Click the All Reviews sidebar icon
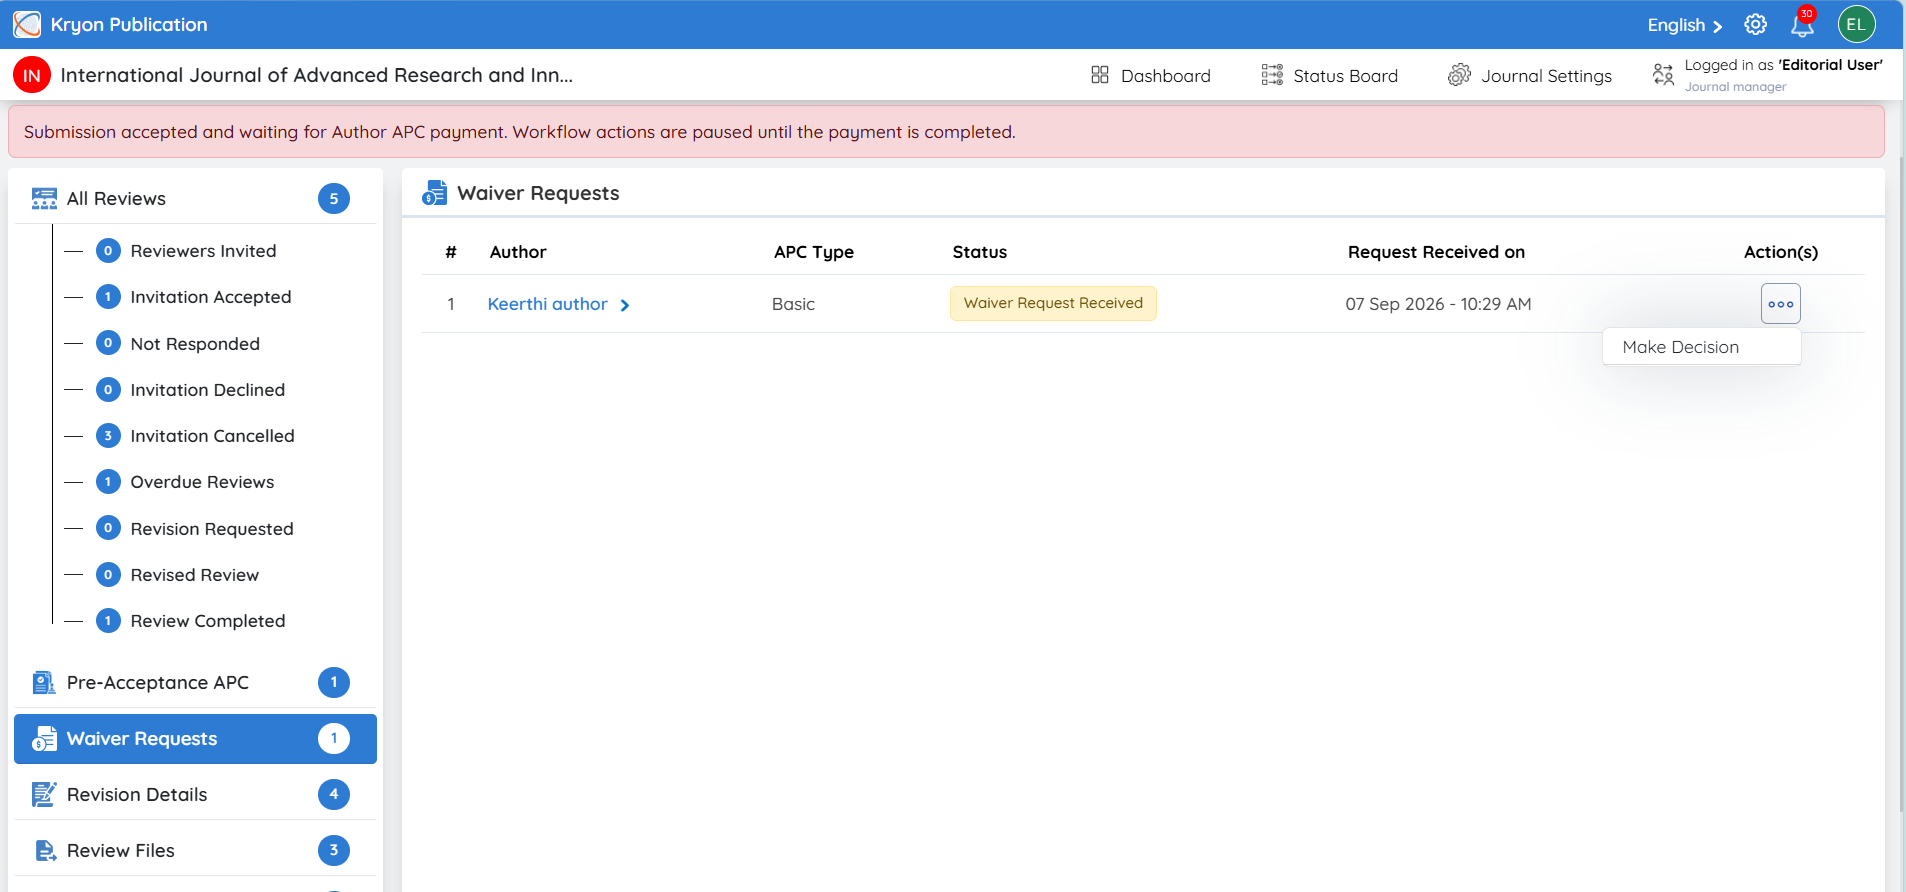 [x=44, y=199]
